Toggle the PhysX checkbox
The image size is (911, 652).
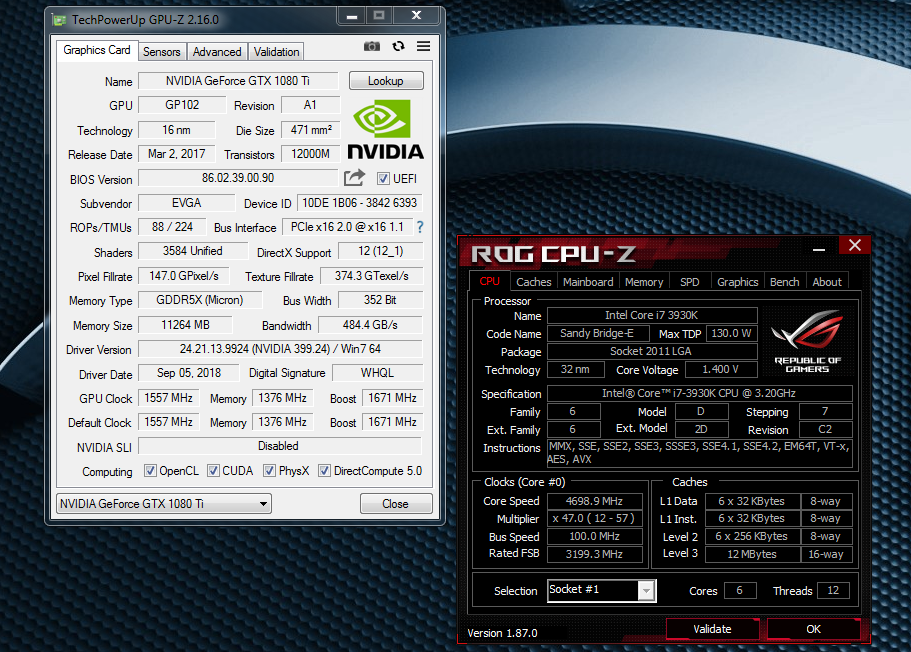tap(269, 471)
